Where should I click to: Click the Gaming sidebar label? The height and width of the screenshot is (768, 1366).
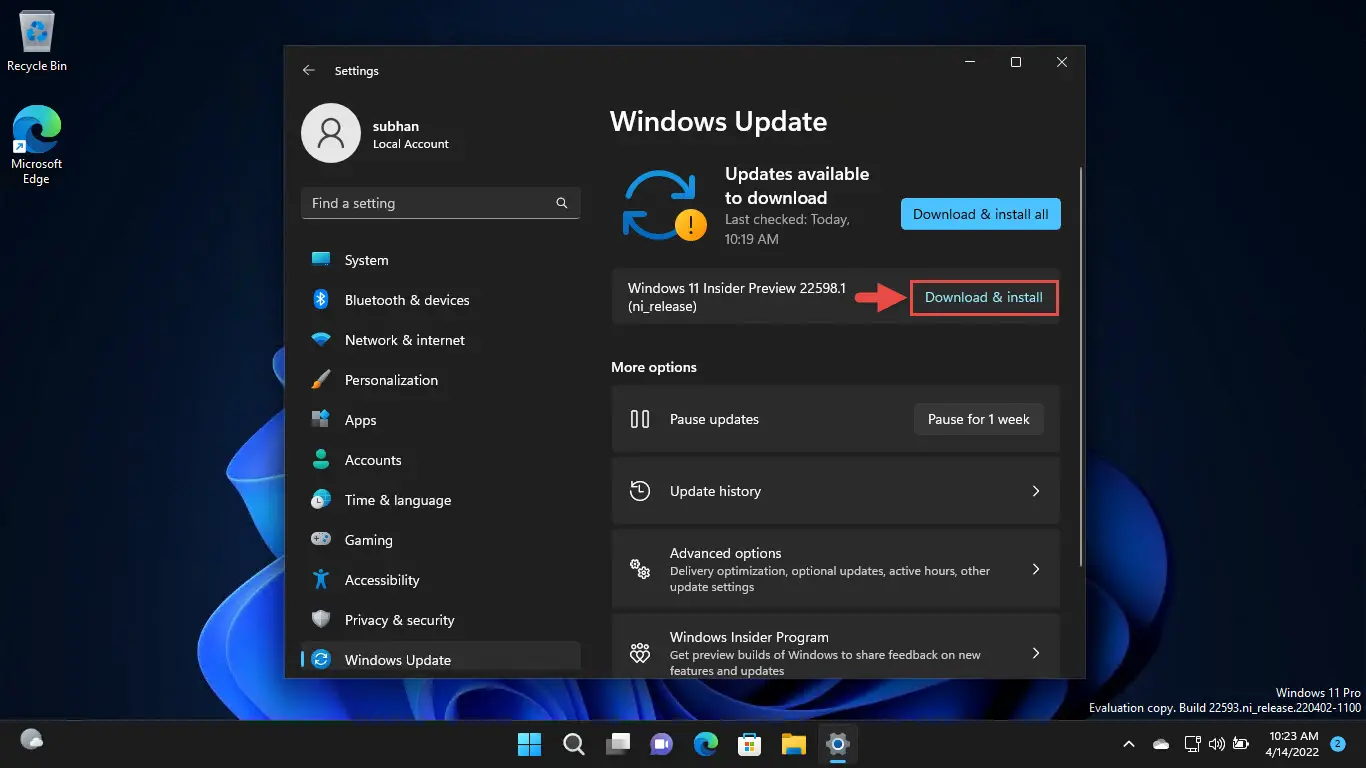[x=369, y=540]
